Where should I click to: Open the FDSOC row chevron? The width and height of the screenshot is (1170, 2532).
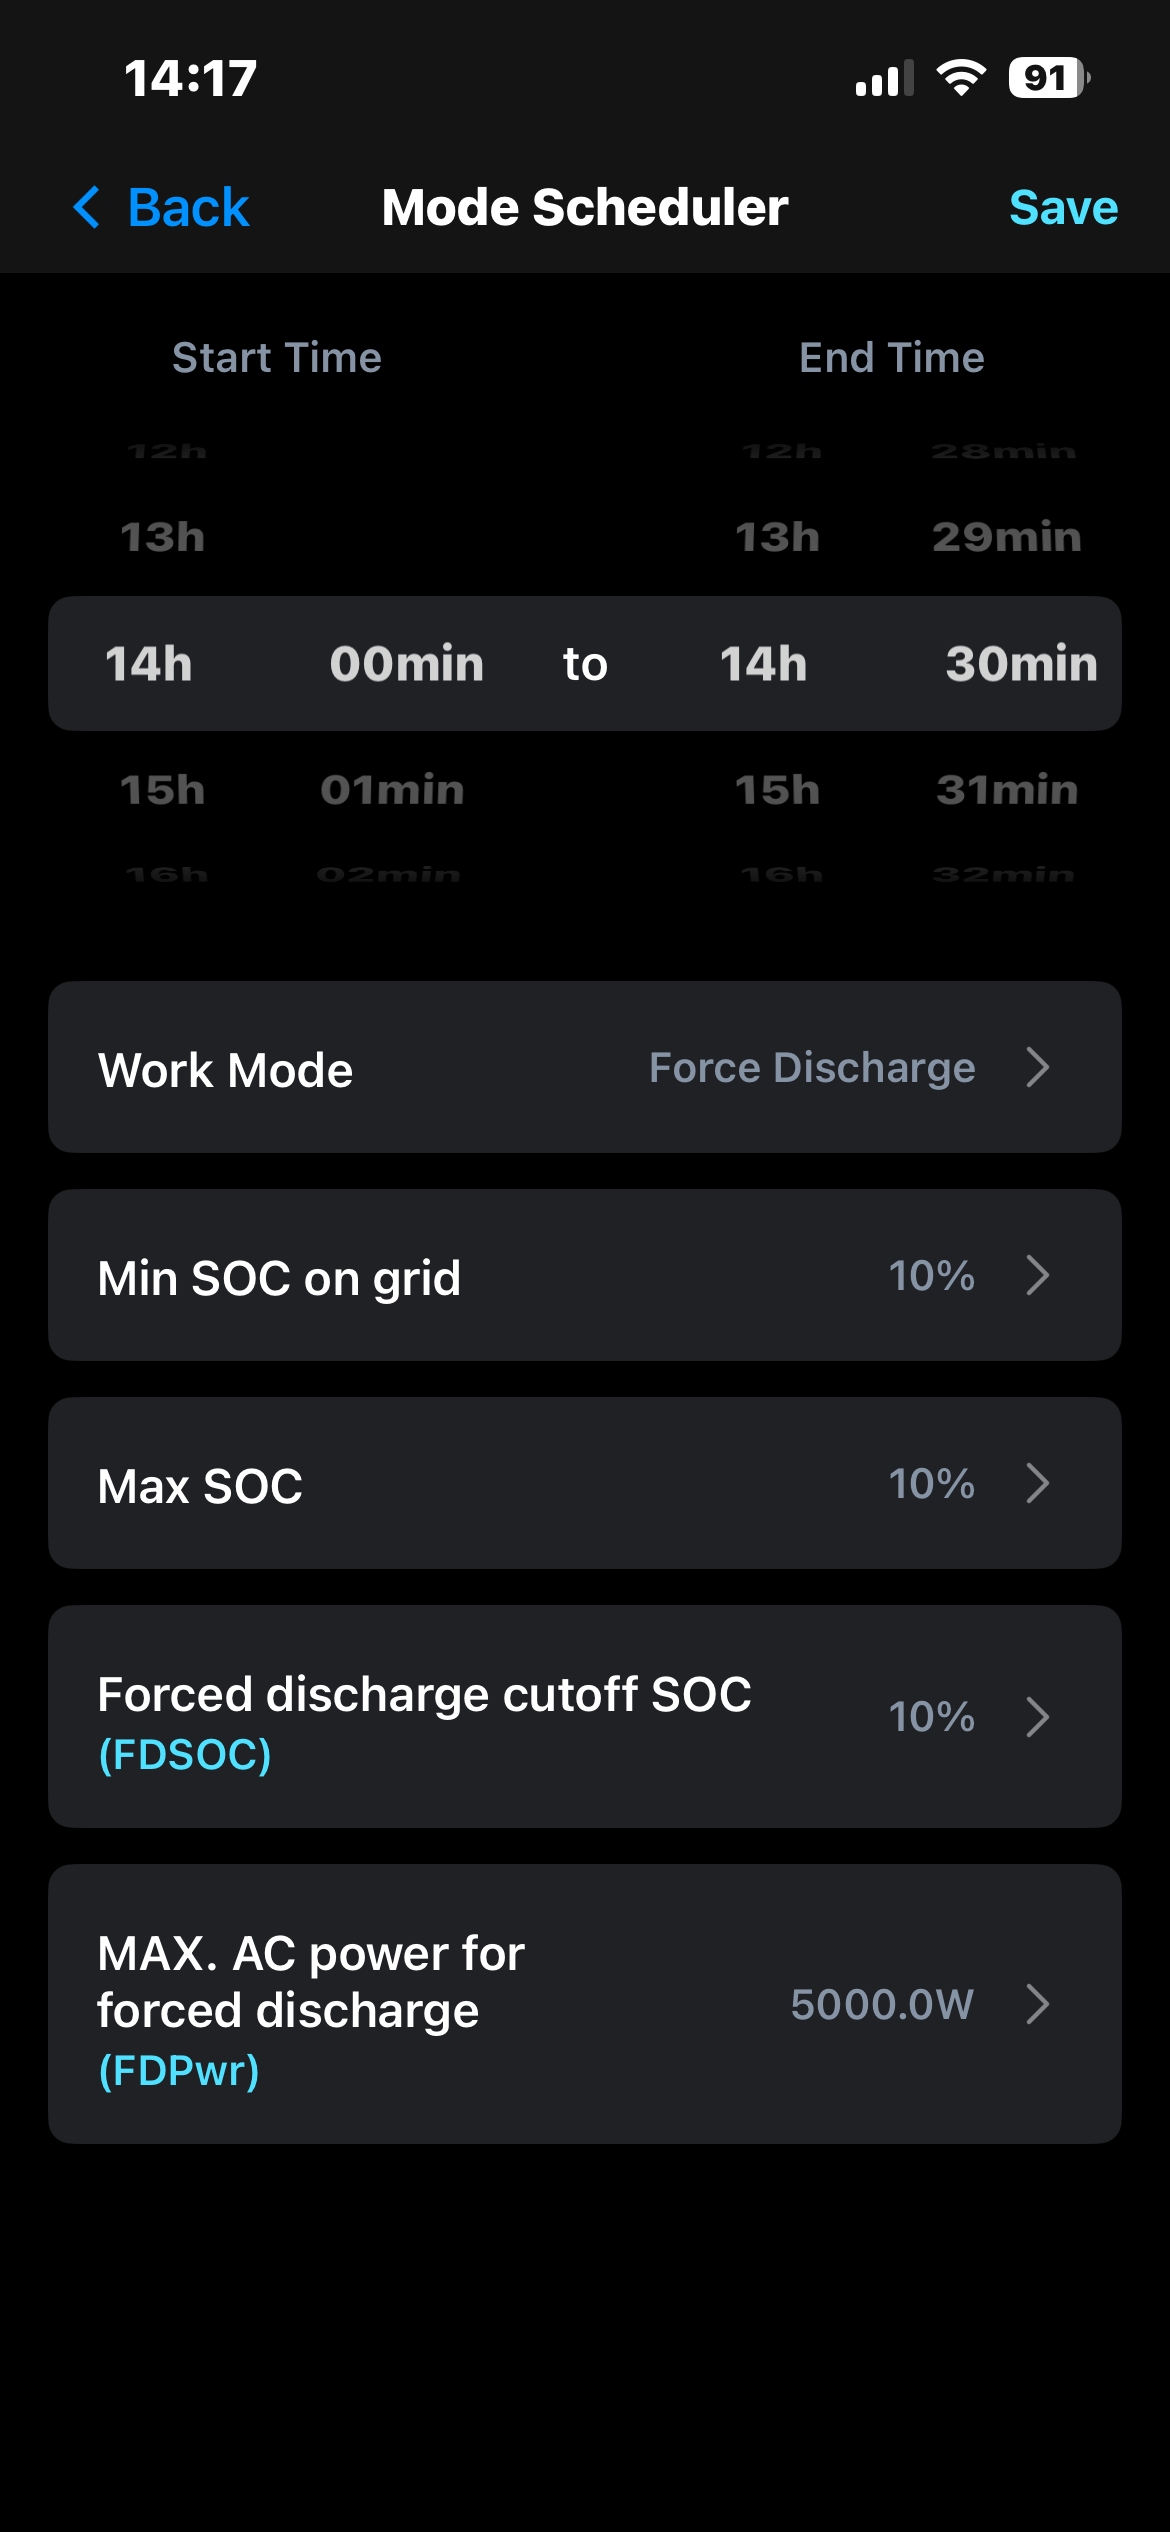coord(1038,1717)
